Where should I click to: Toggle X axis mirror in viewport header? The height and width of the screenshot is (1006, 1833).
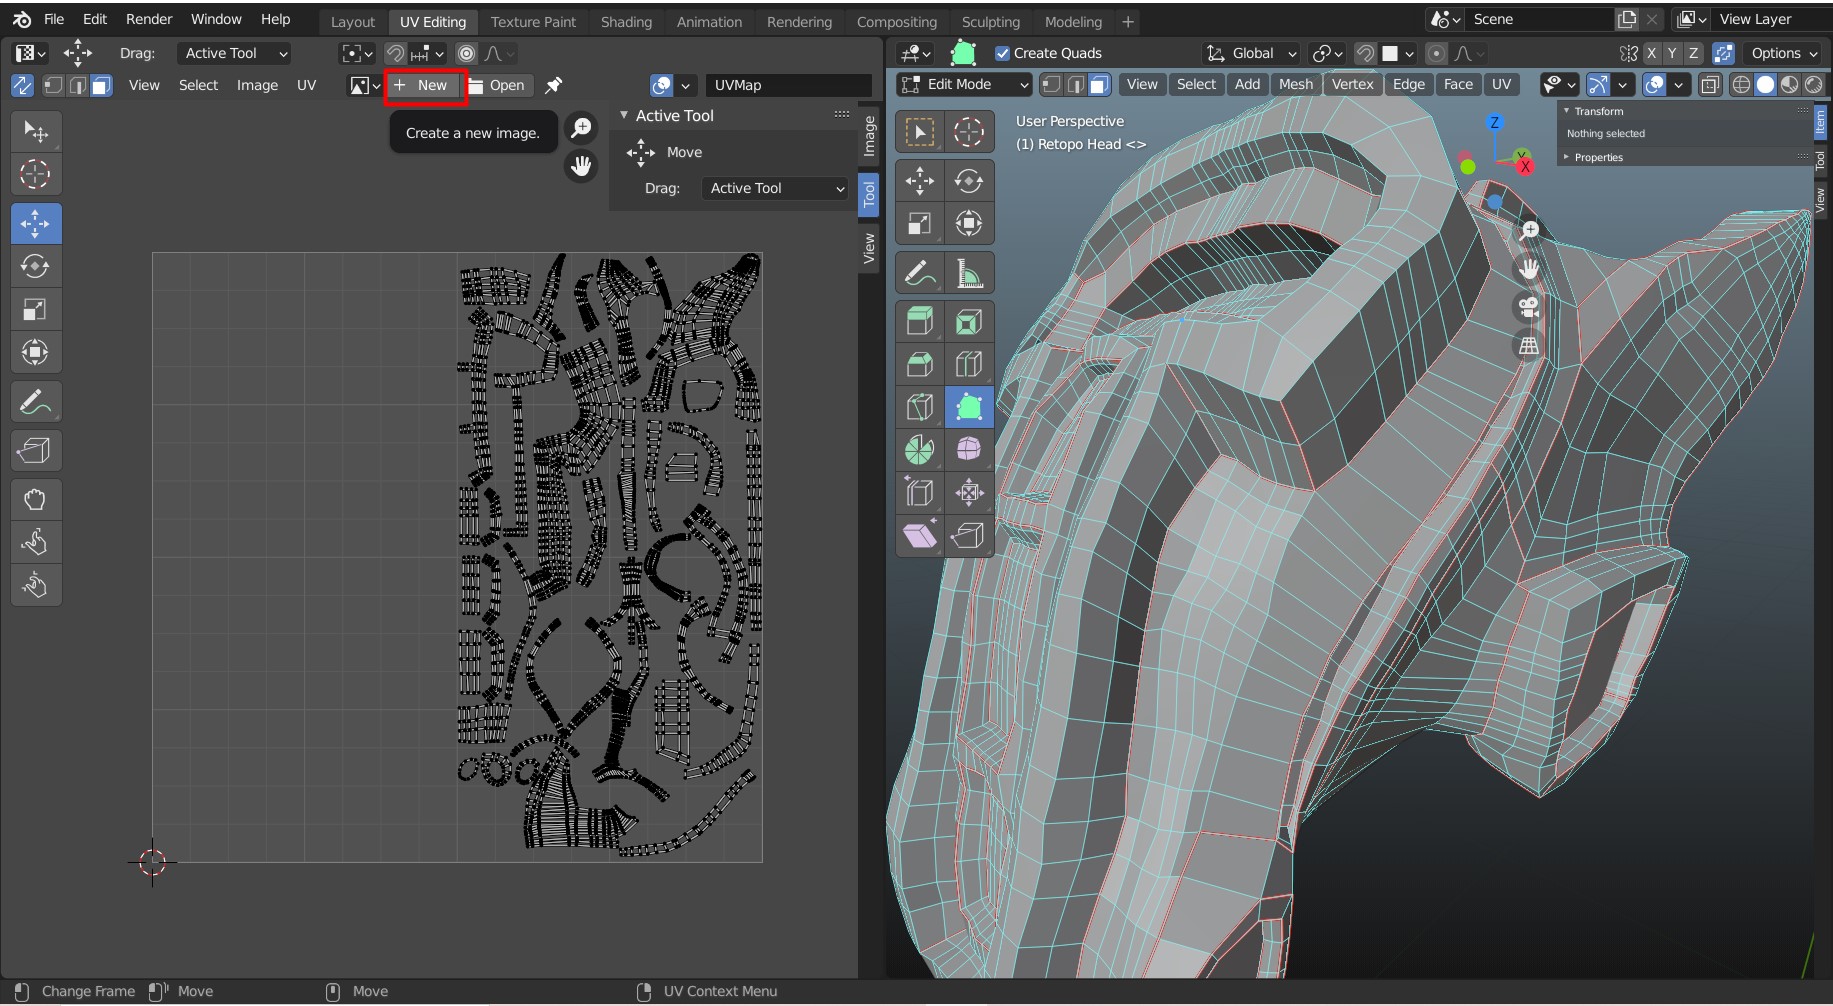pyautogui.click(x=1651, y=53)
